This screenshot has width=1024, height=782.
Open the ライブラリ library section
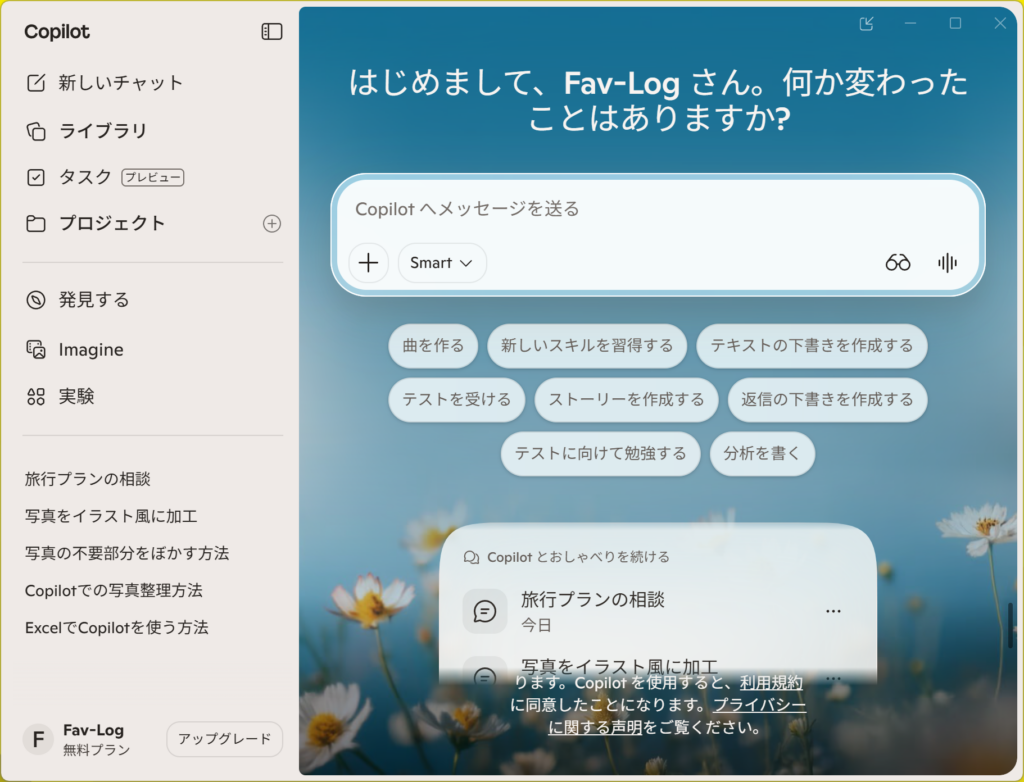point(86,131)
